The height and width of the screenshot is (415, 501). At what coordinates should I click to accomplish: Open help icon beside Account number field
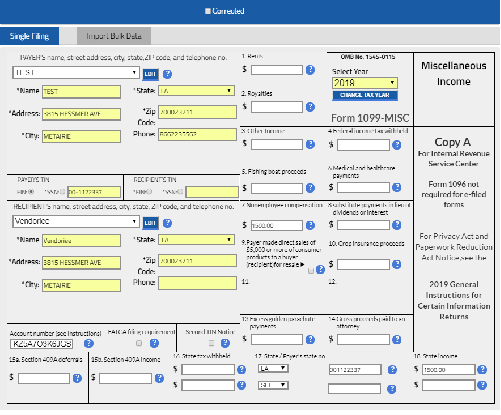click(x=89, y=343)
